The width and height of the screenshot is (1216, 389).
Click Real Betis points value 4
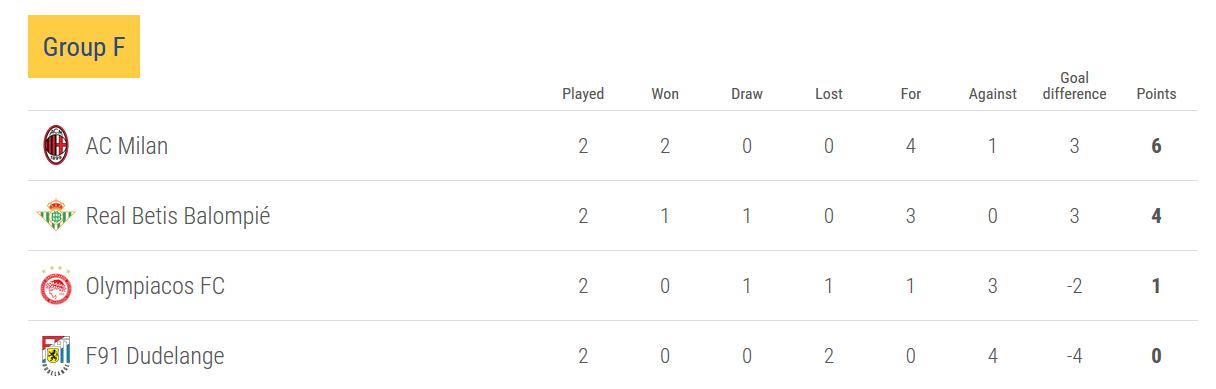point(1157,216)
